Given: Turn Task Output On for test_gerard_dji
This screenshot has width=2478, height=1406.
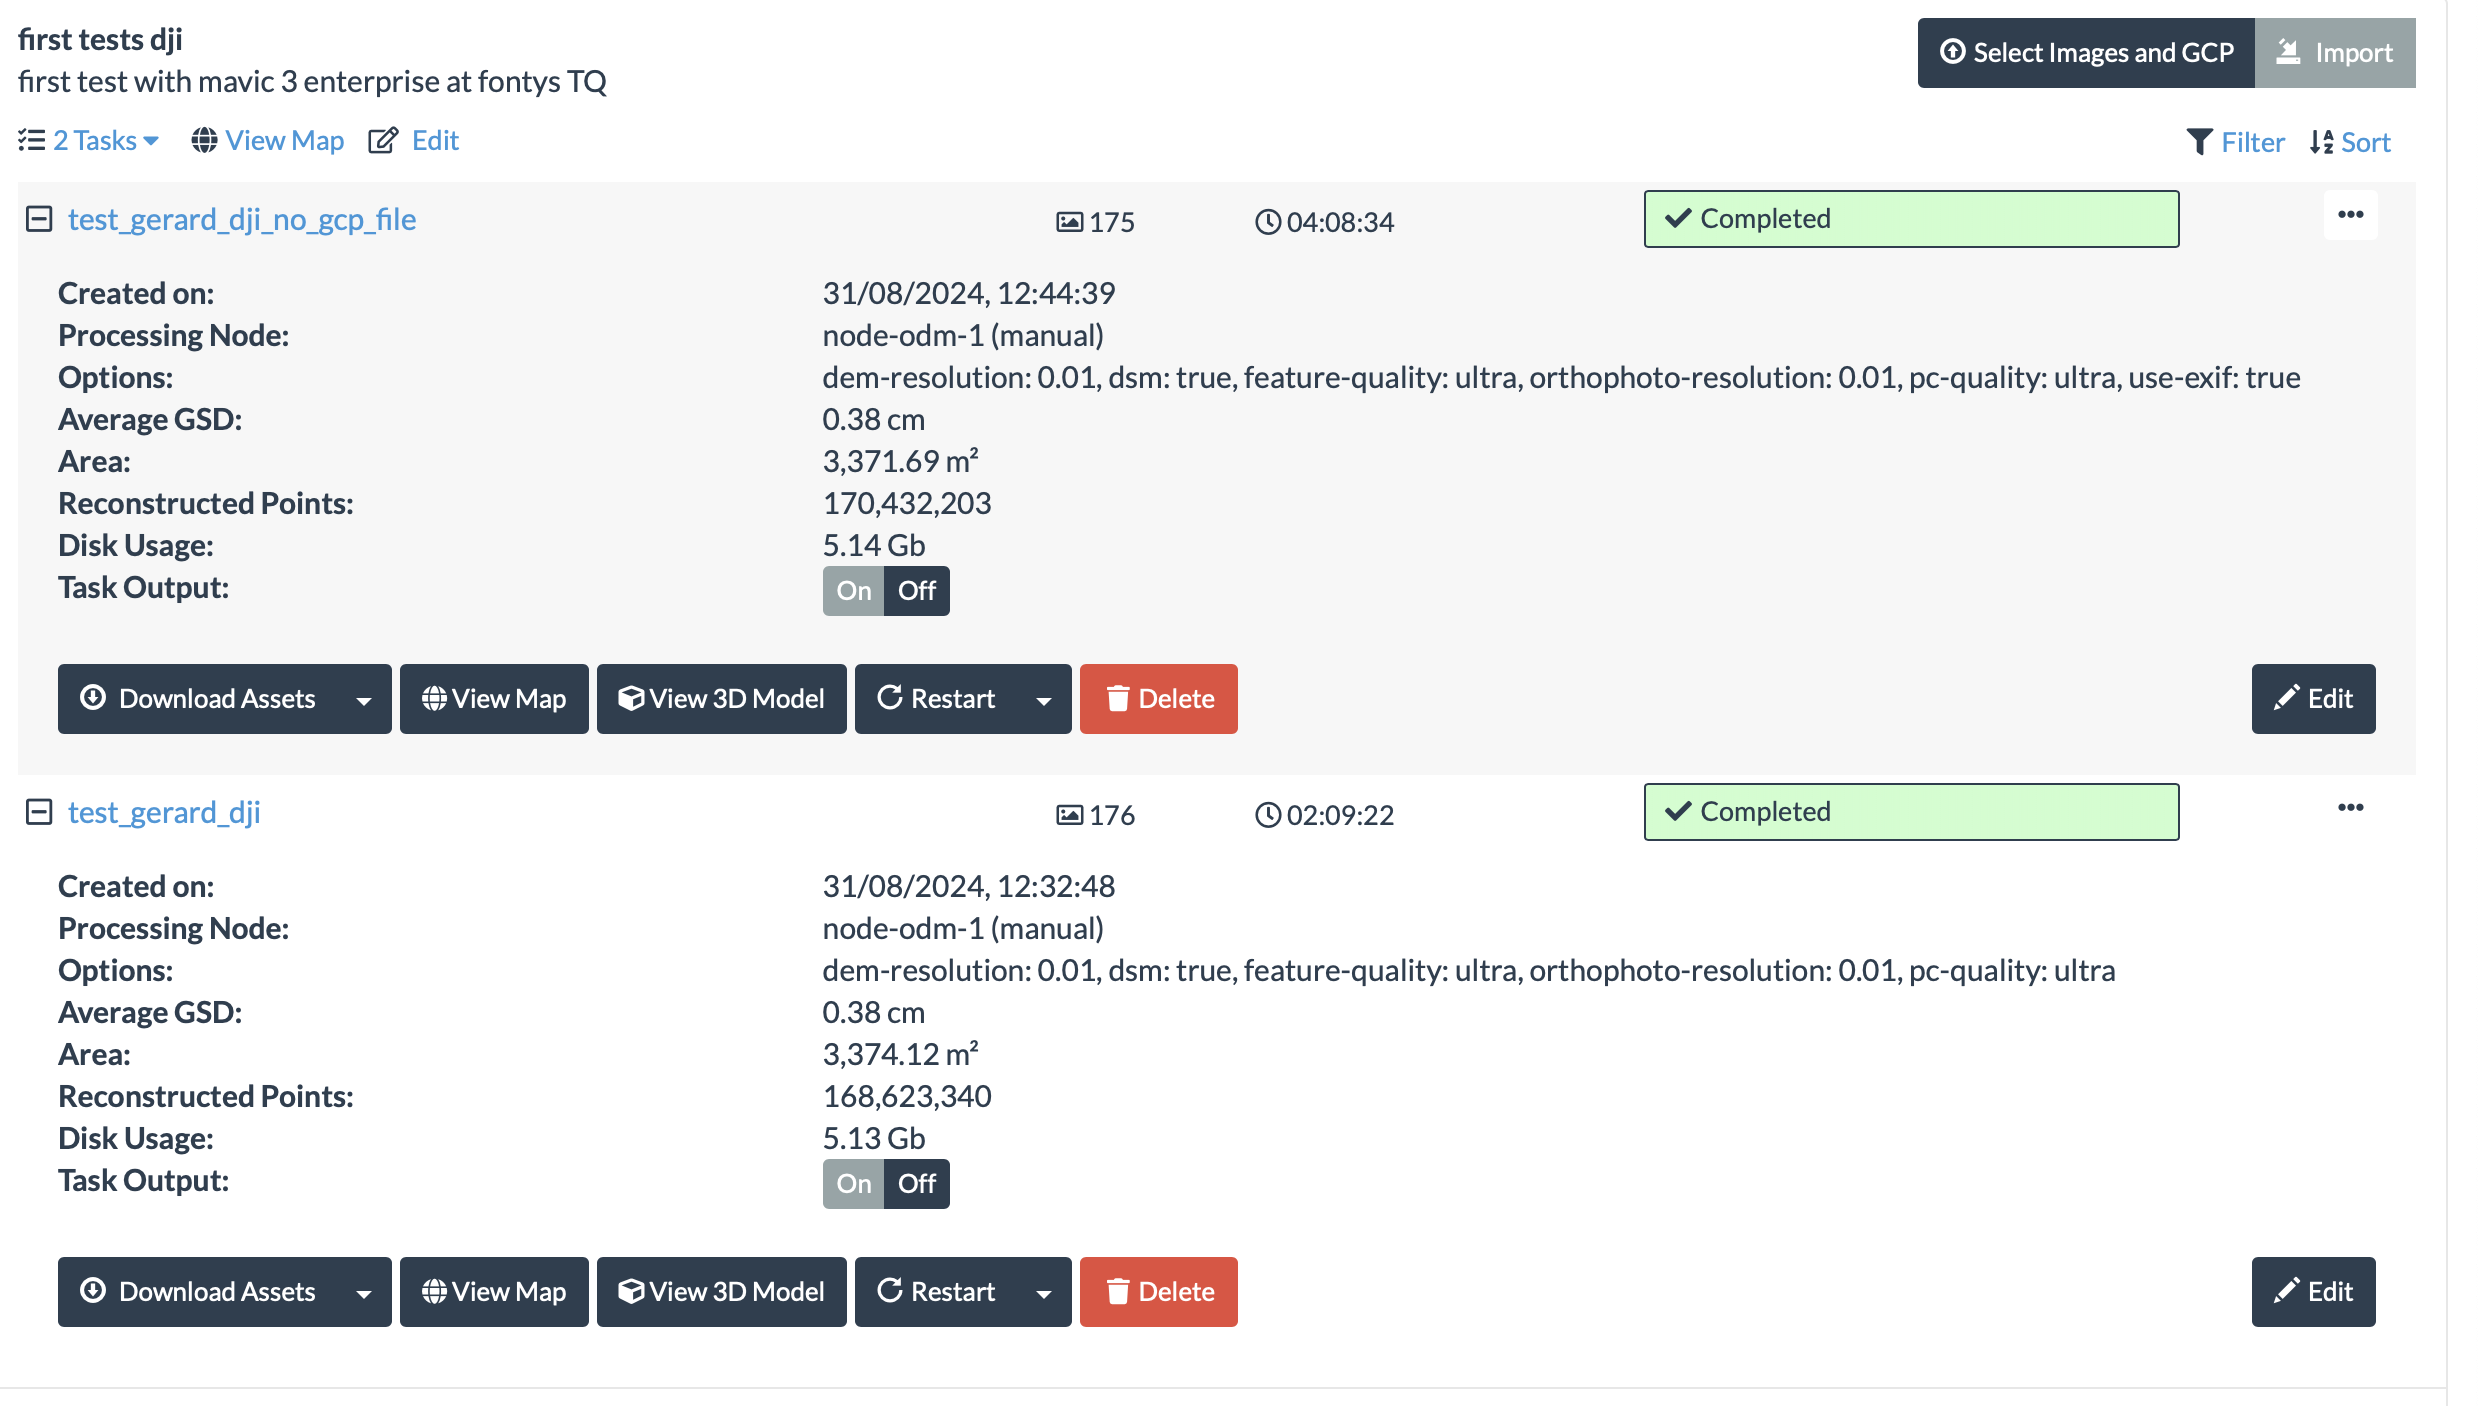Looking at the screenshot, I should (853, 1184).
